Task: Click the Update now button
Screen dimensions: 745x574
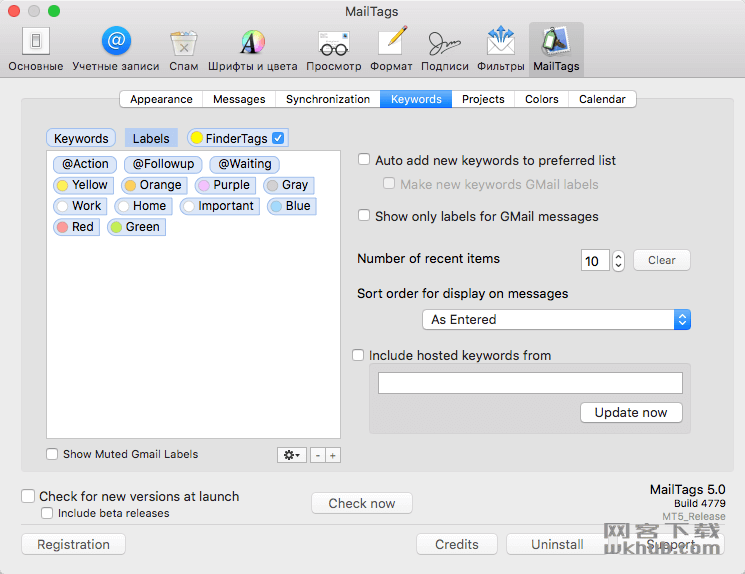Action: [x=631, y=412]
